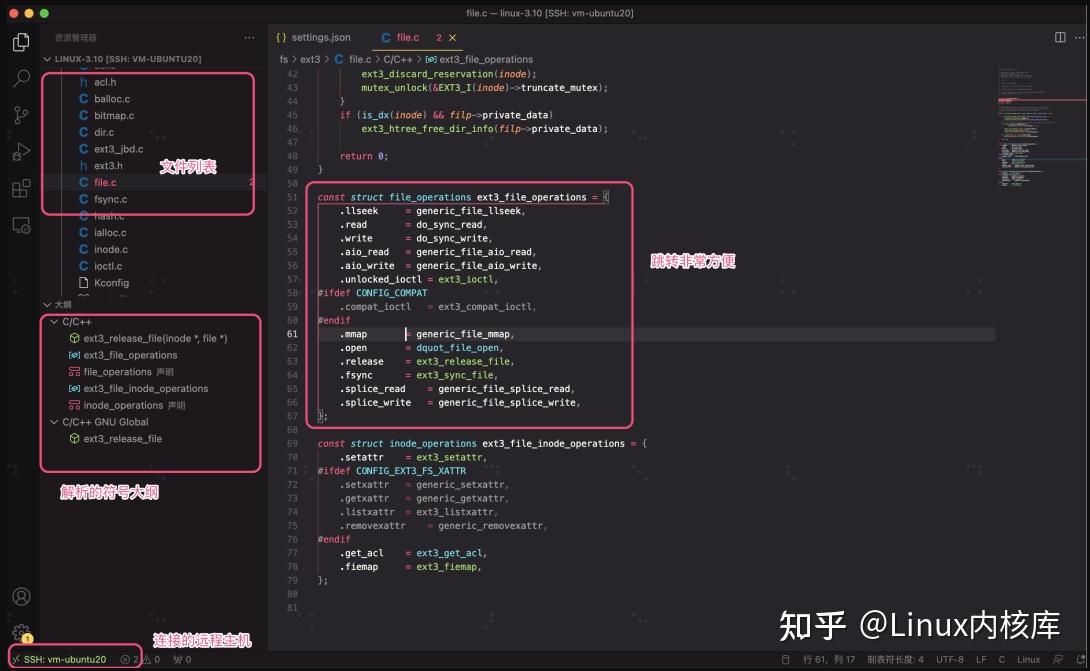1090x671 pixels.
Task: Open the UTF-8 encoding selector
Action: (950, 659)
